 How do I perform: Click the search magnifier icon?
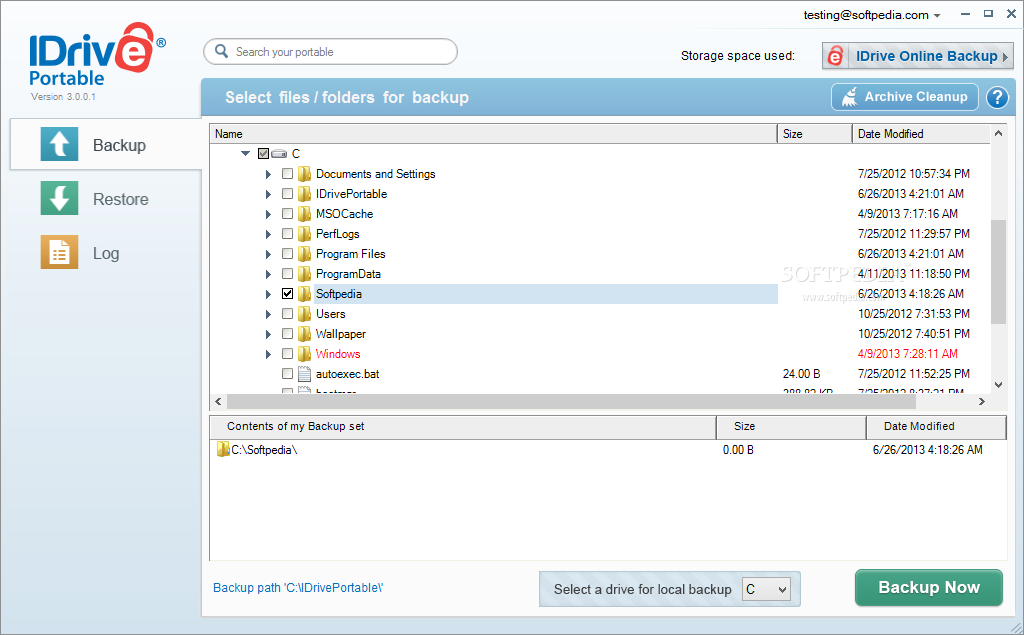(221, 51)
